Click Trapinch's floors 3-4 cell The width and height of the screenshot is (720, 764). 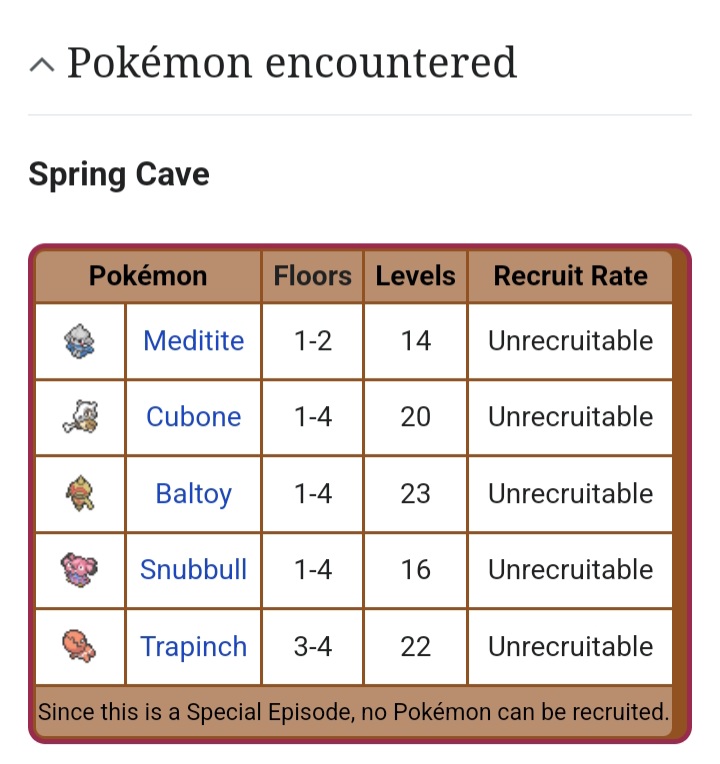click(x=313, y=647)
